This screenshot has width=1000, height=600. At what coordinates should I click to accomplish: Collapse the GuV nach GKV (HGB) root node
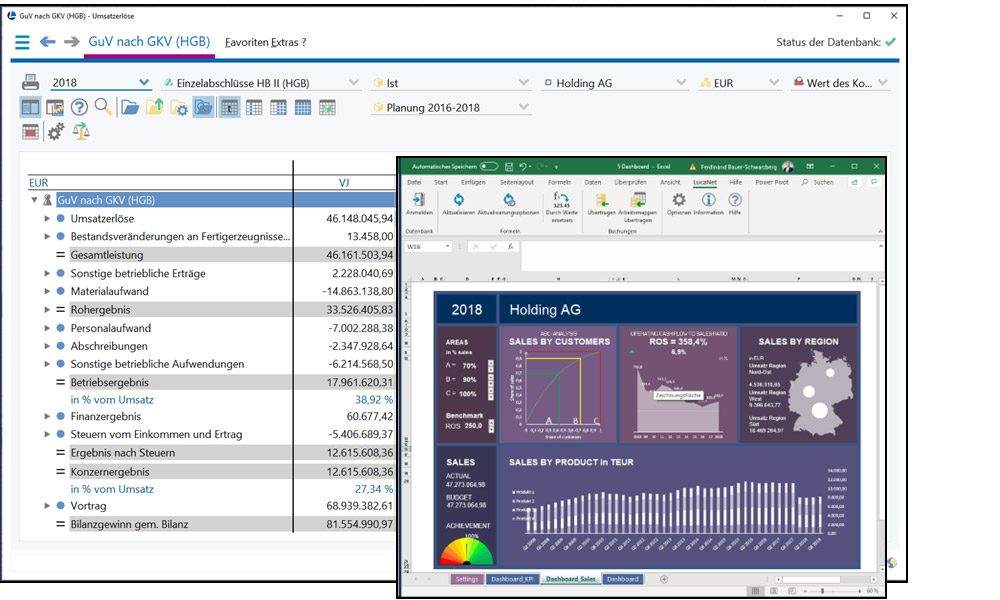pos(34,200)
